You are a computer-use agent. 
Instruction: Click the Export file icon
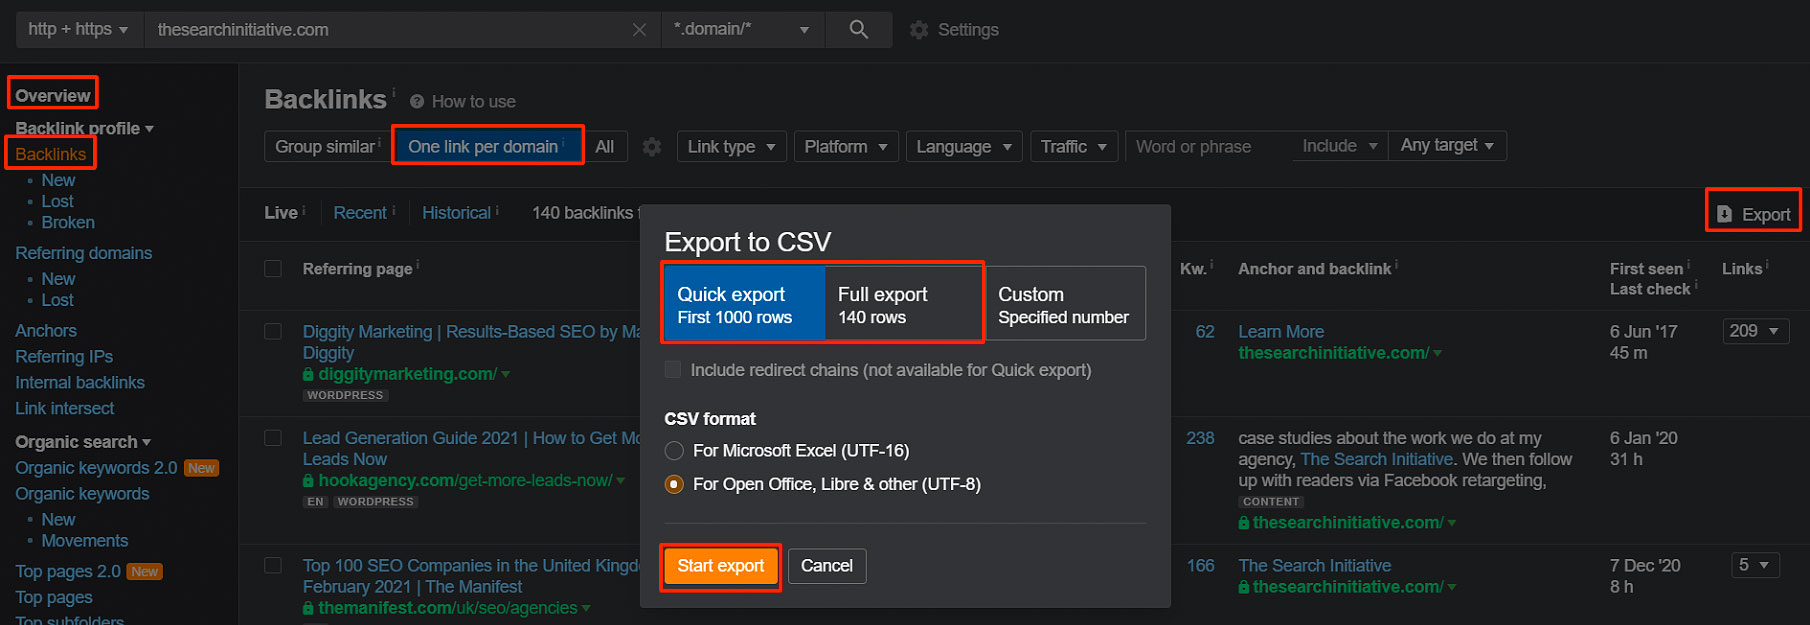1724,214
